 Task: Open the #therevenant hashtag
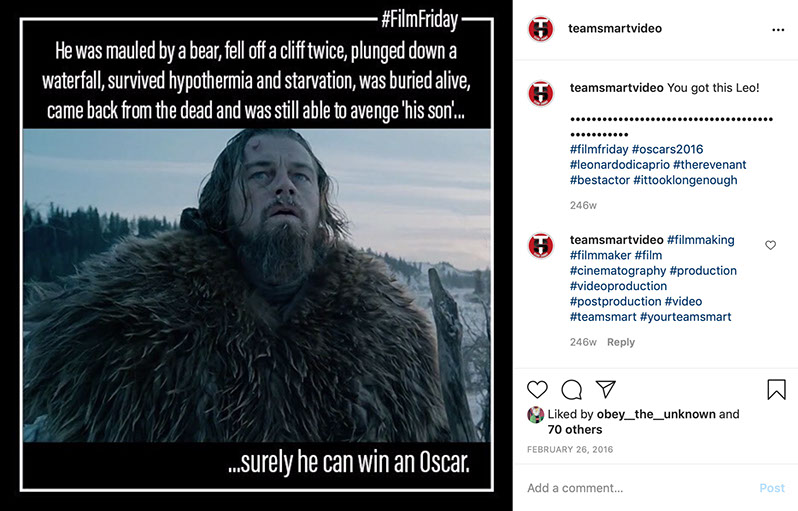coord(710,165)
